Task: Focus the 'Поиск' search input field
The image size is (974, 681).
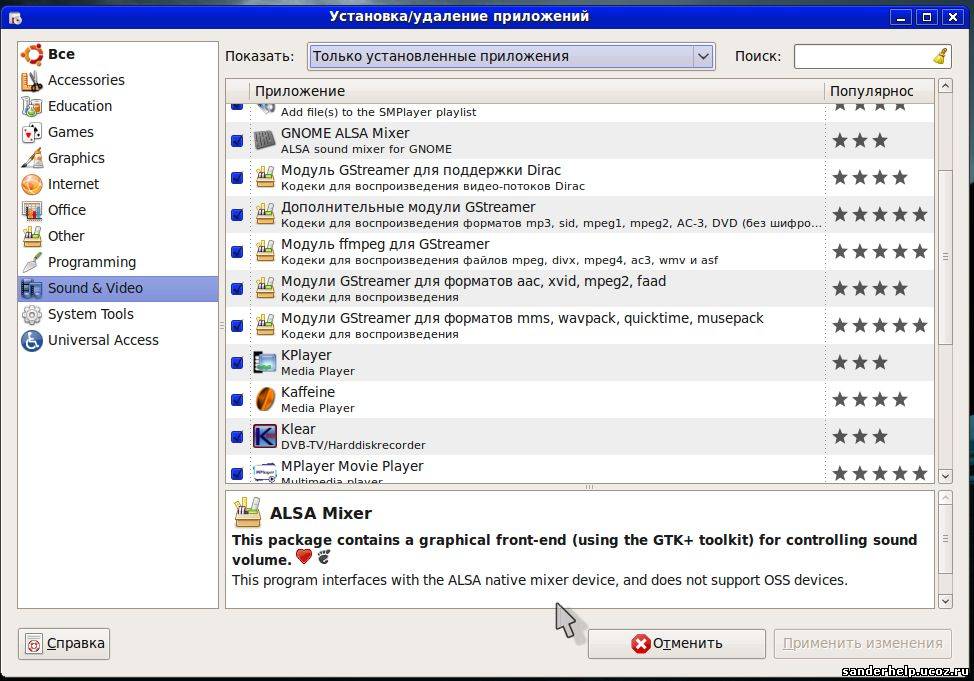Action: [862, 56]
